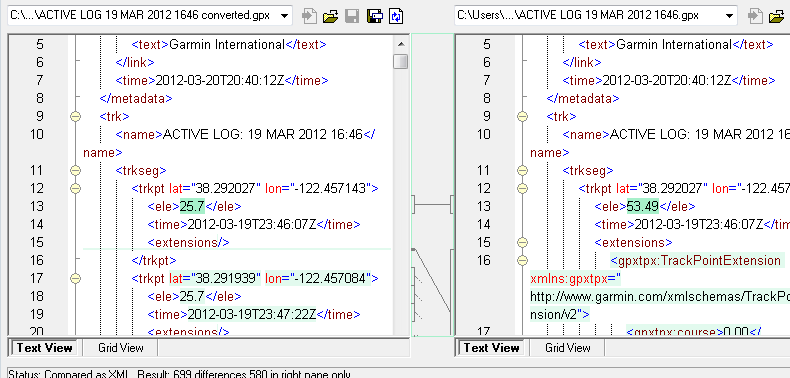Screen dimensions: 790x378
Task: Switch left pane to Text View tab
Action: (x=45, y=348)
